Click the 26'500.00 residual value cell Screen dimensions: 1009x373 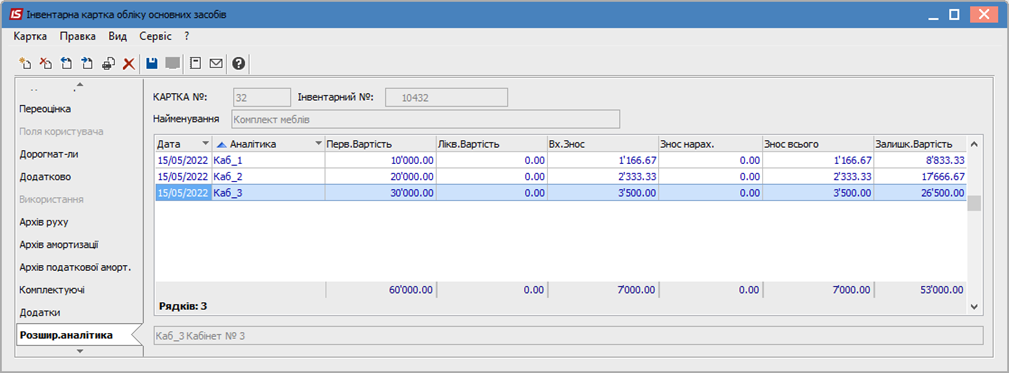tap(920, 192)
